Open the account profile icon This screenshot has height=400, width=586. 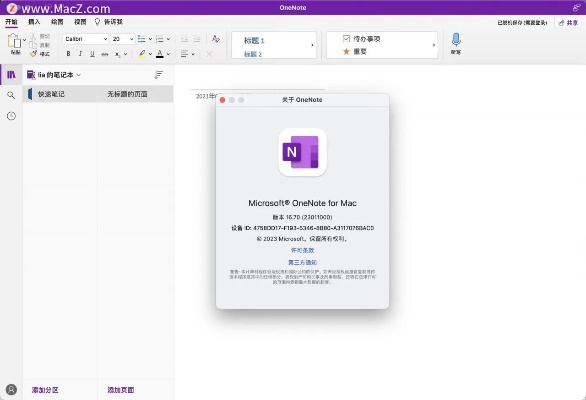click(12, 390)
